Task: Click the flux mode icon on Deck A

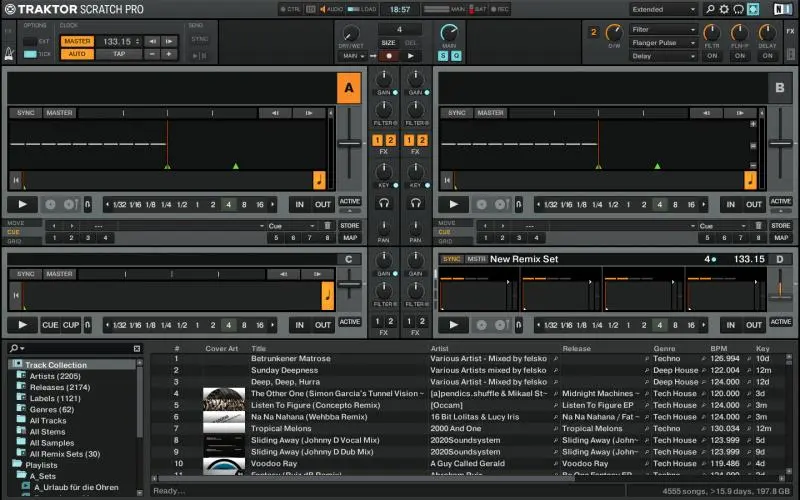Action: 87,204
